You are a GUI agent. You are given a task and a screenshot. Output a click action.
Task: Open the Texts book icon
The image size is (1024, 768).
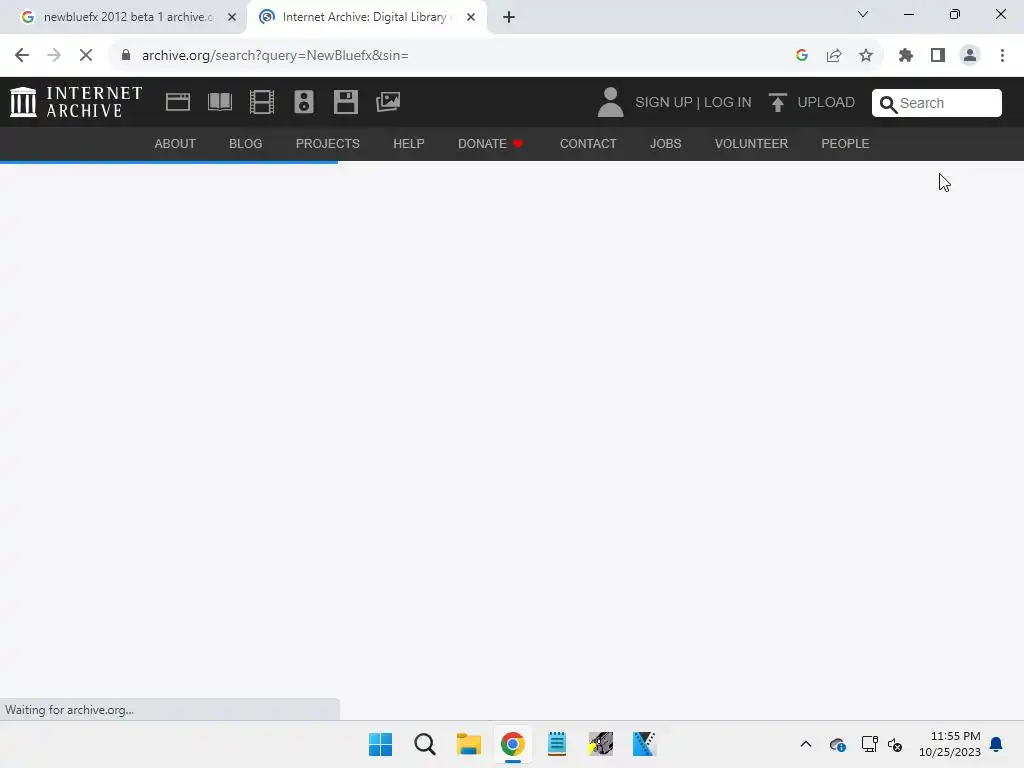tap(220, 102)
